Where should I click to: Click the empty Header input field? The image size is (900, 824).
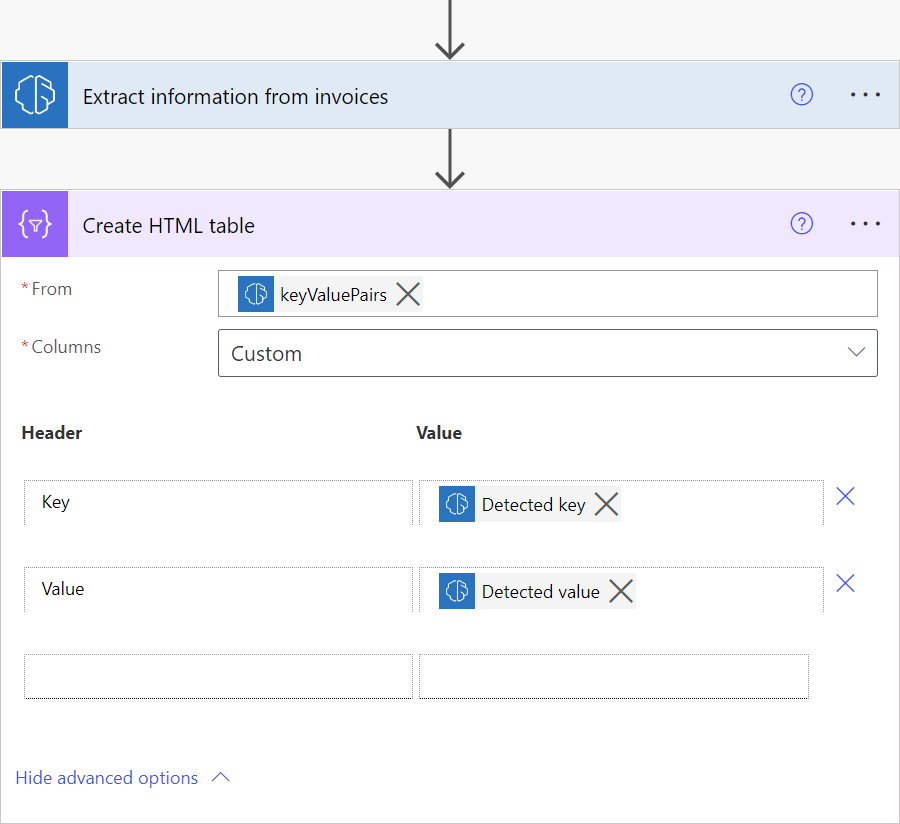[x=218, y=676]
